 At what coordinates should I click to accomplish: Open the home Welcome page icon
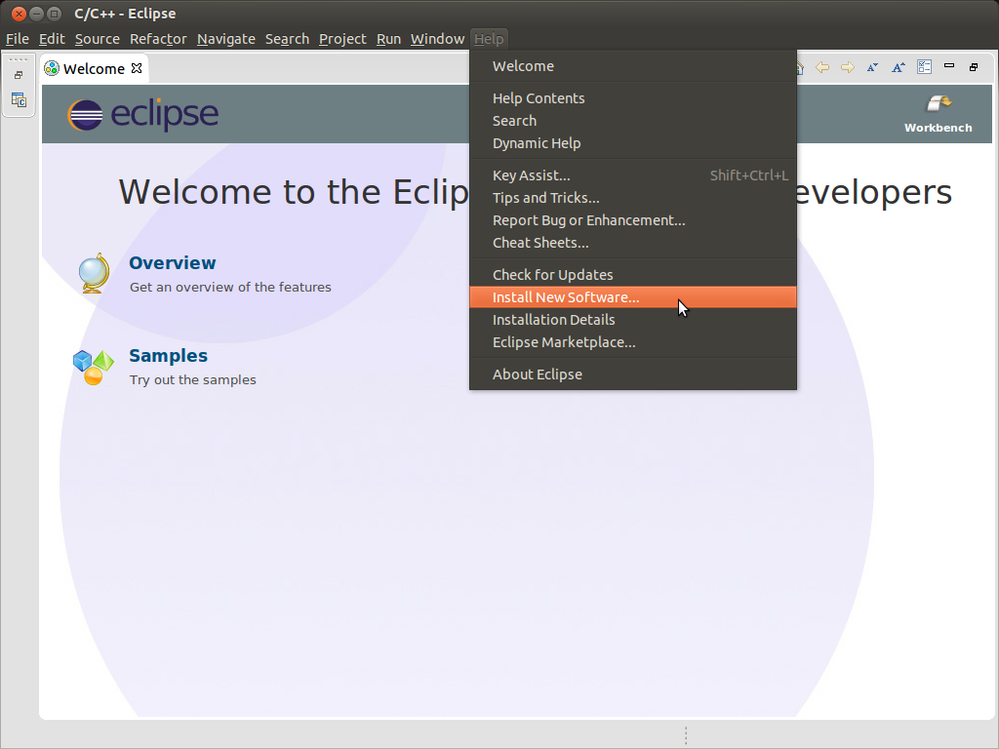click(798, 67)
